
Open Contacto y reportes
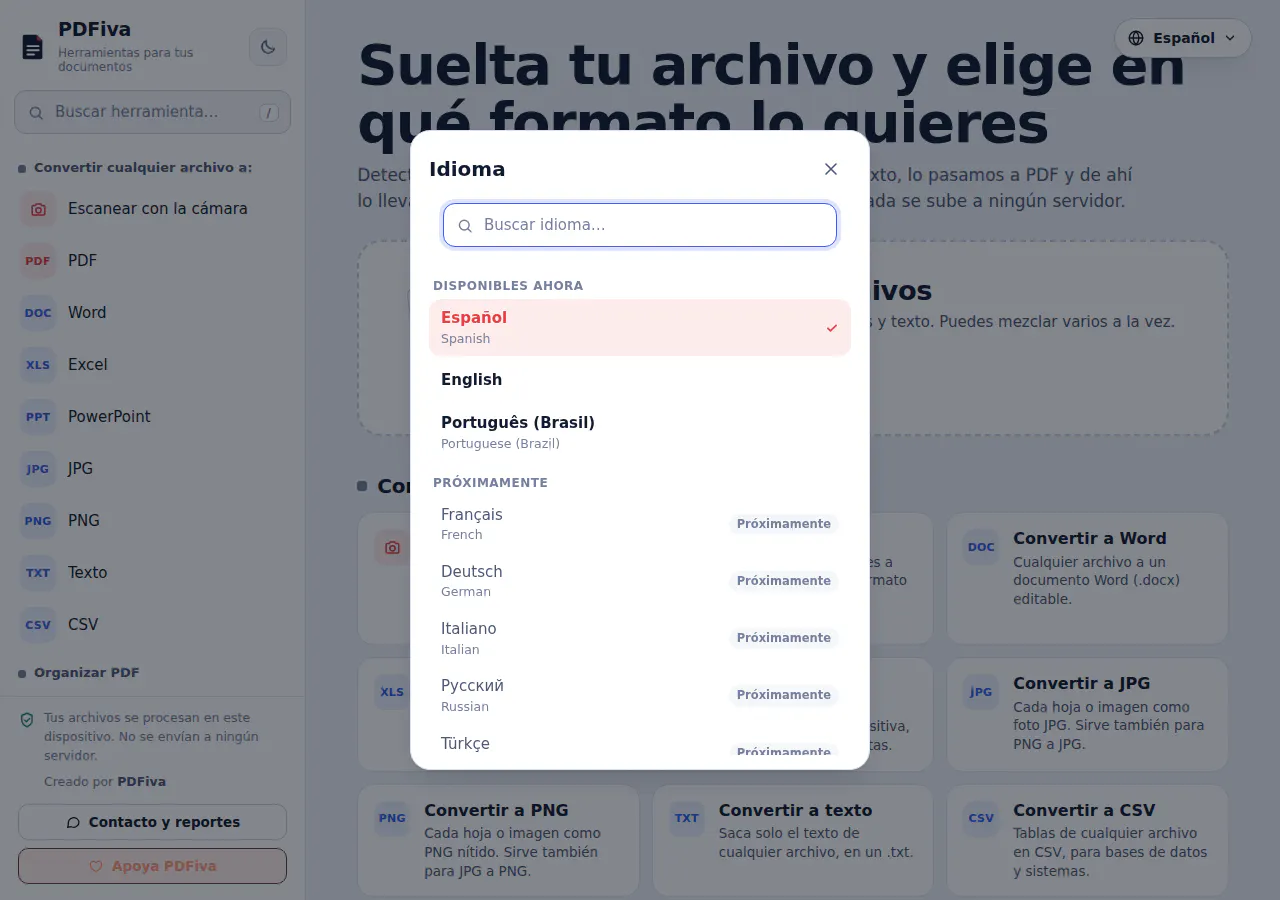click(x=152, y=822)
